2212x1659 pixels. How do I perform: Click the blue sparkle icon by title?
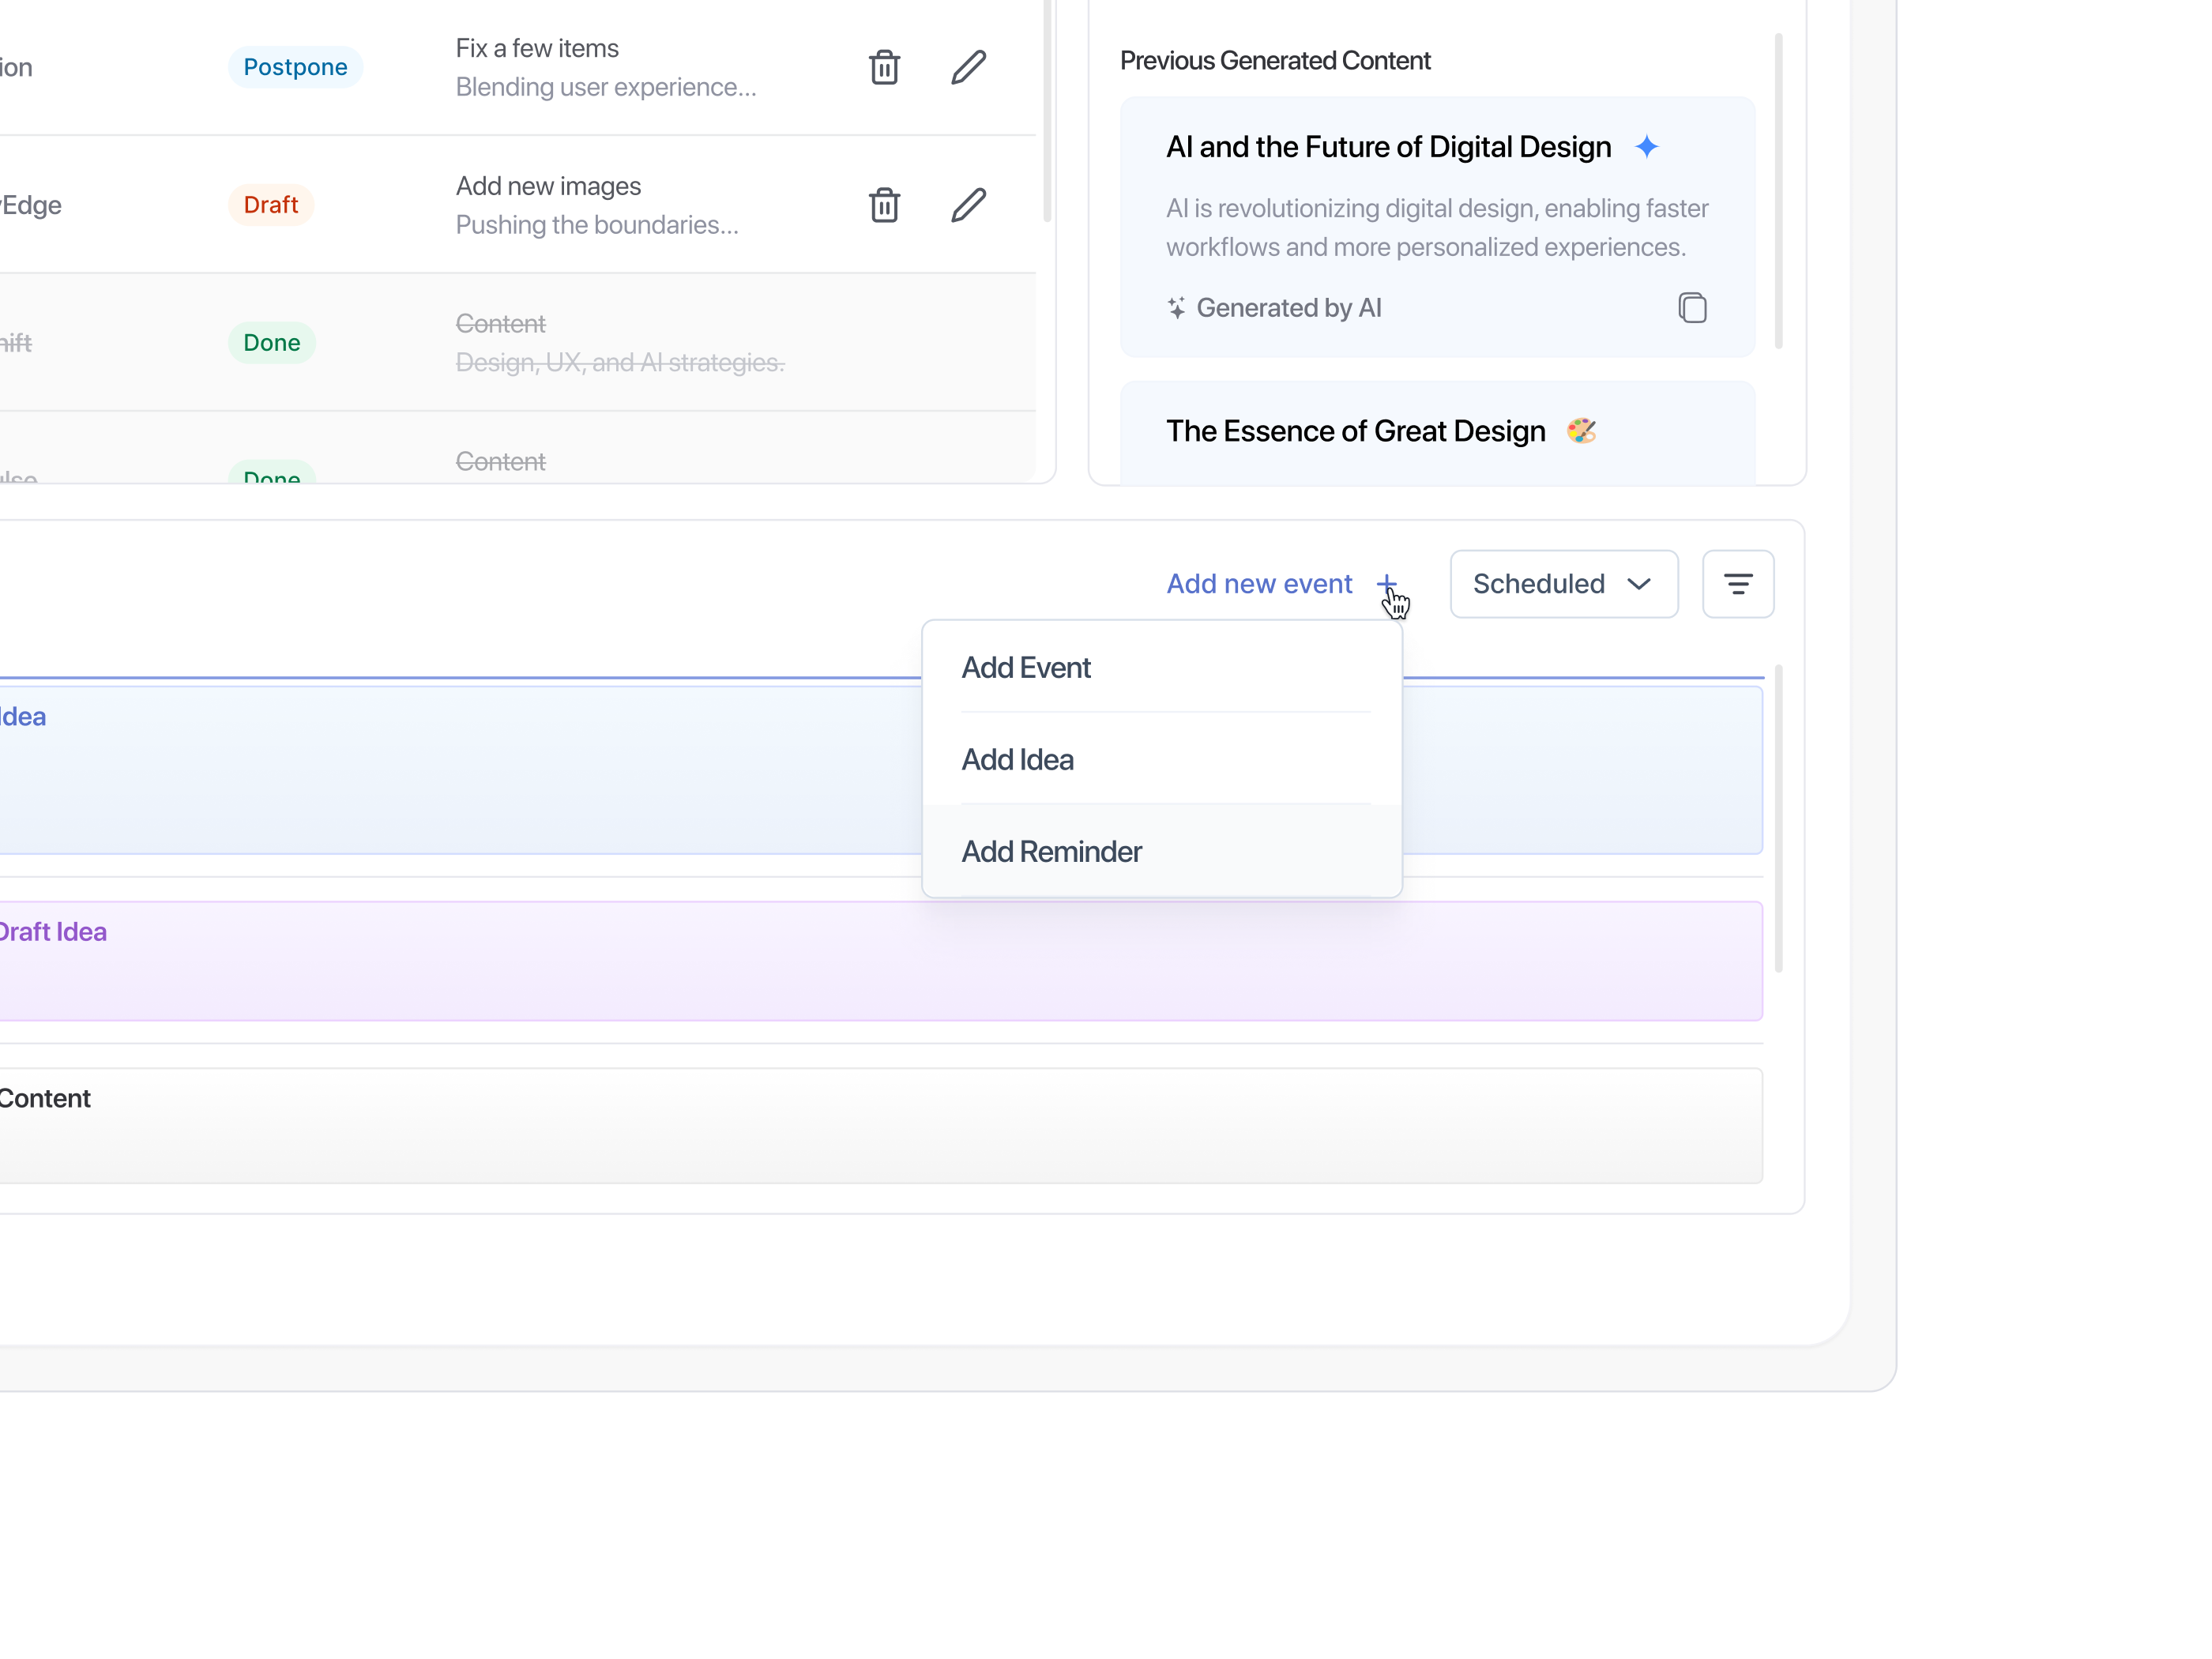pyautogui.click(x=1647, y=147)
